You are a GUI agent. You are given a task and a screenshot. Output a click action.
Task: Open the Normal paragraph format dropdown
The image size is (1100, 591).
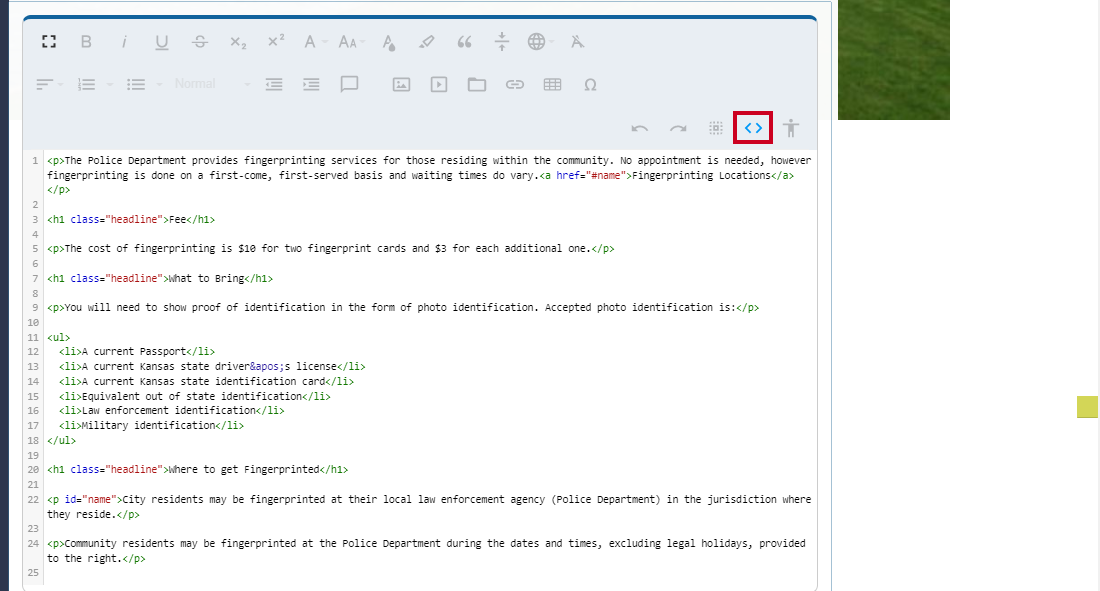[212, 84]
